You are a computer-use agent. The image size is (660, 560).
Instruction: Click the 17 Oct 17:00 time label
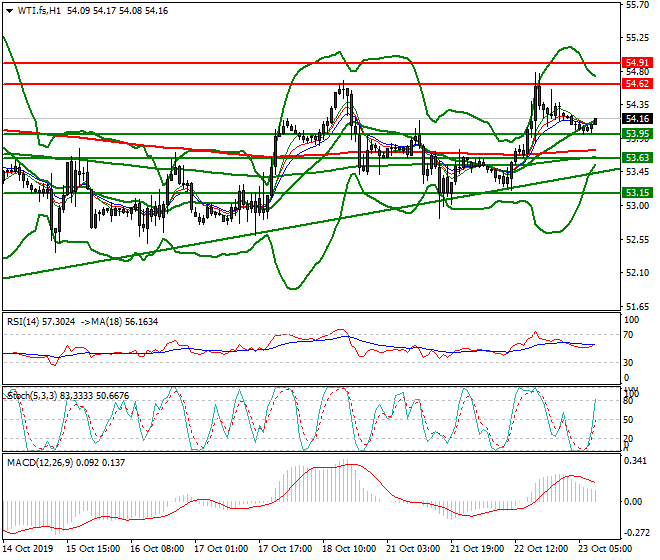coord(285,549)
